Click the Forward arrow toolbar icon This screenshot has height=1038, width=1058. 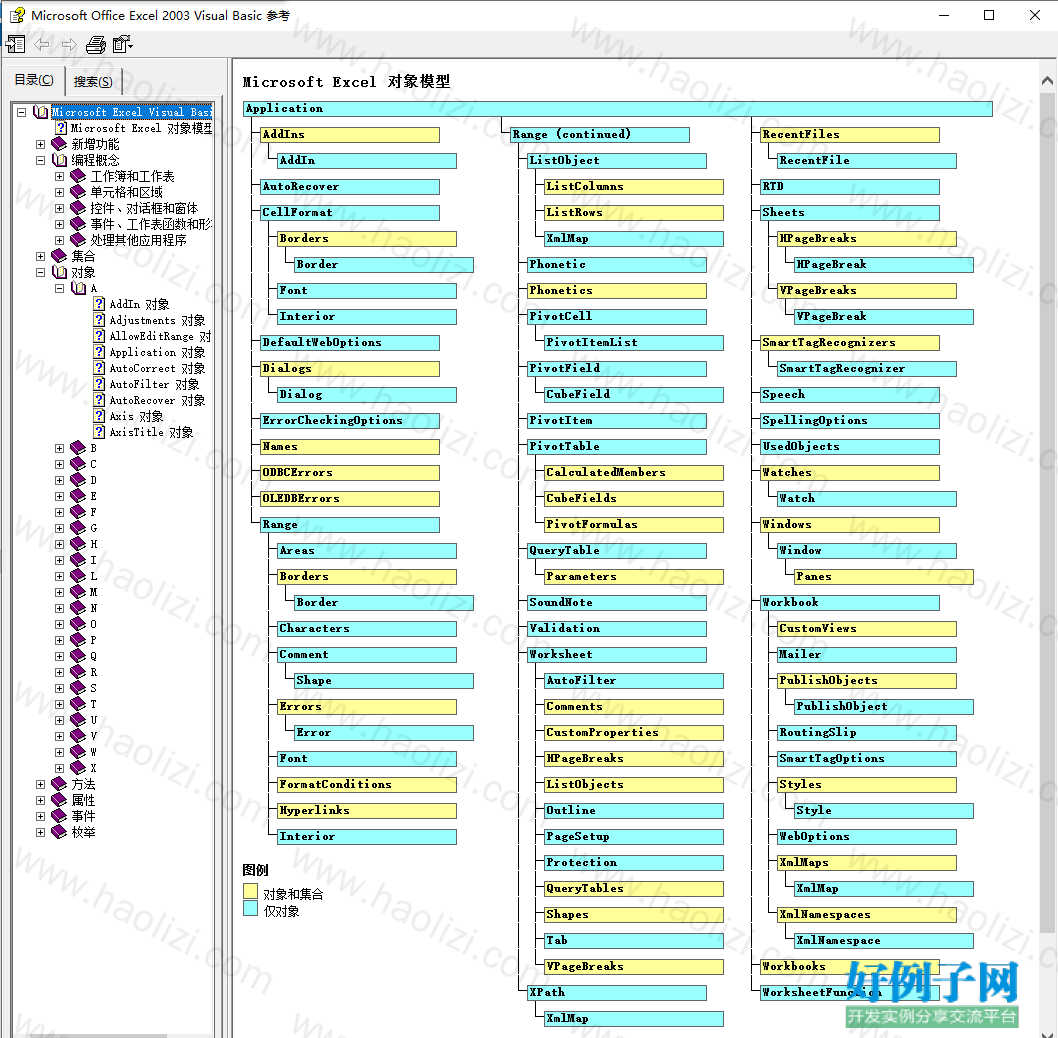tap(69, 45)
